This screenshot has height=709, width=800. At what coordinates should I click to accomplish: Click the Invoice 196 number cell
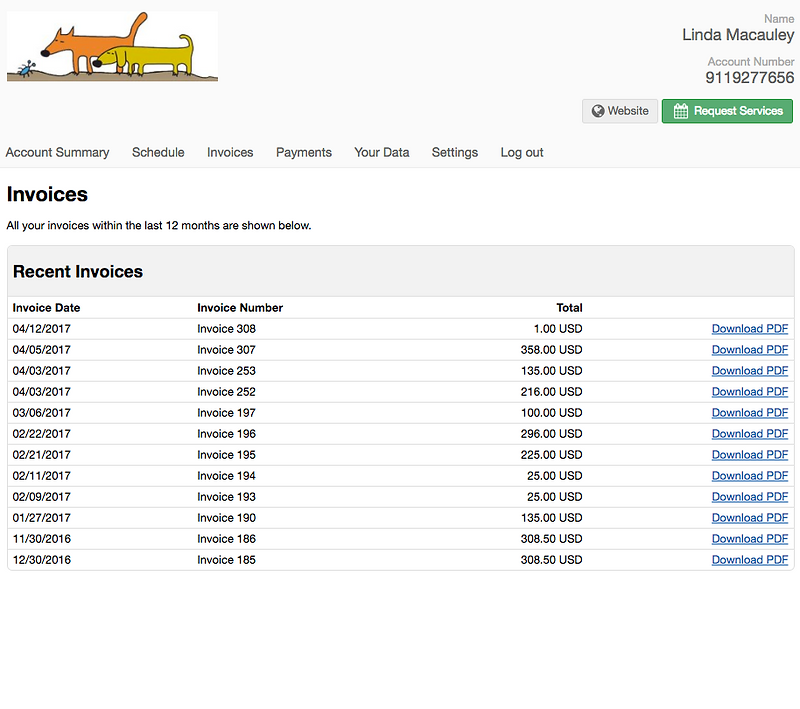(x=227, y=434)
